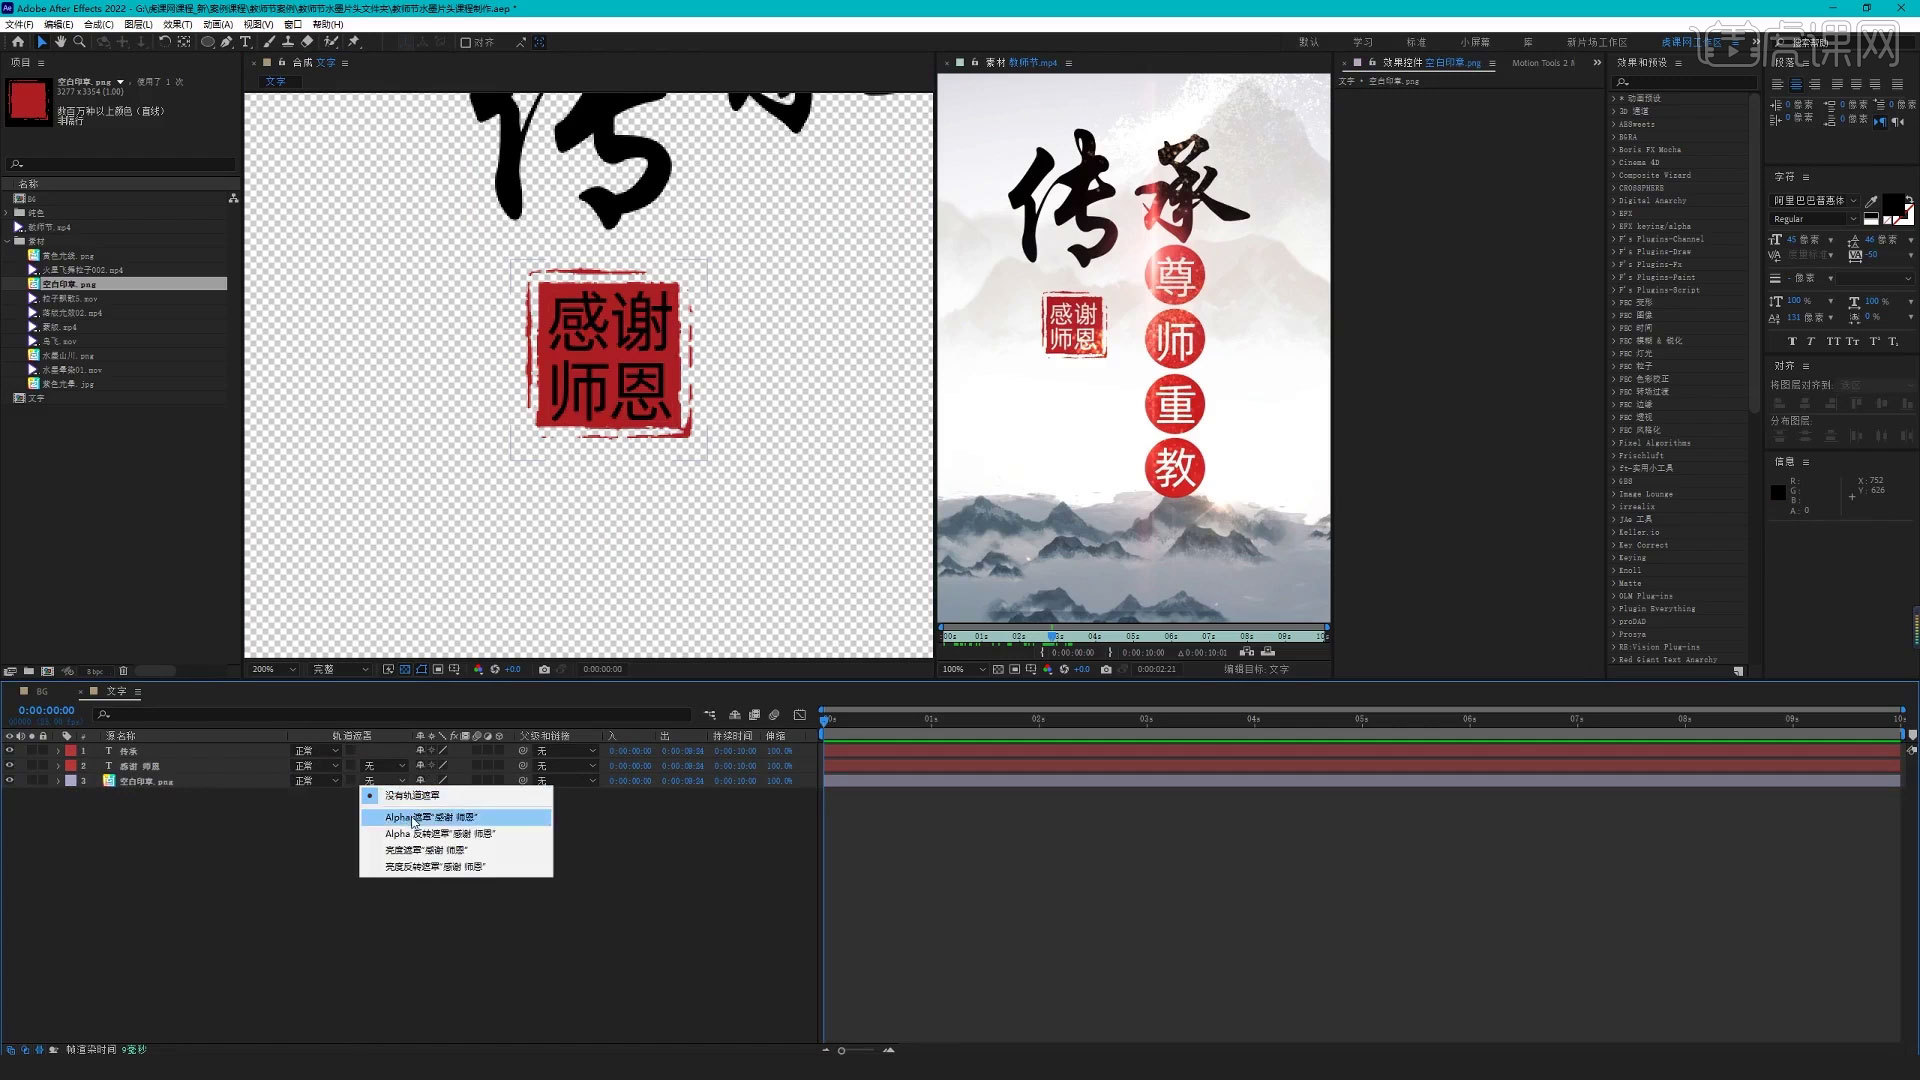Select 没有轨道遮罩 radio option
1920x1080 pixels.
coord(456,796)
